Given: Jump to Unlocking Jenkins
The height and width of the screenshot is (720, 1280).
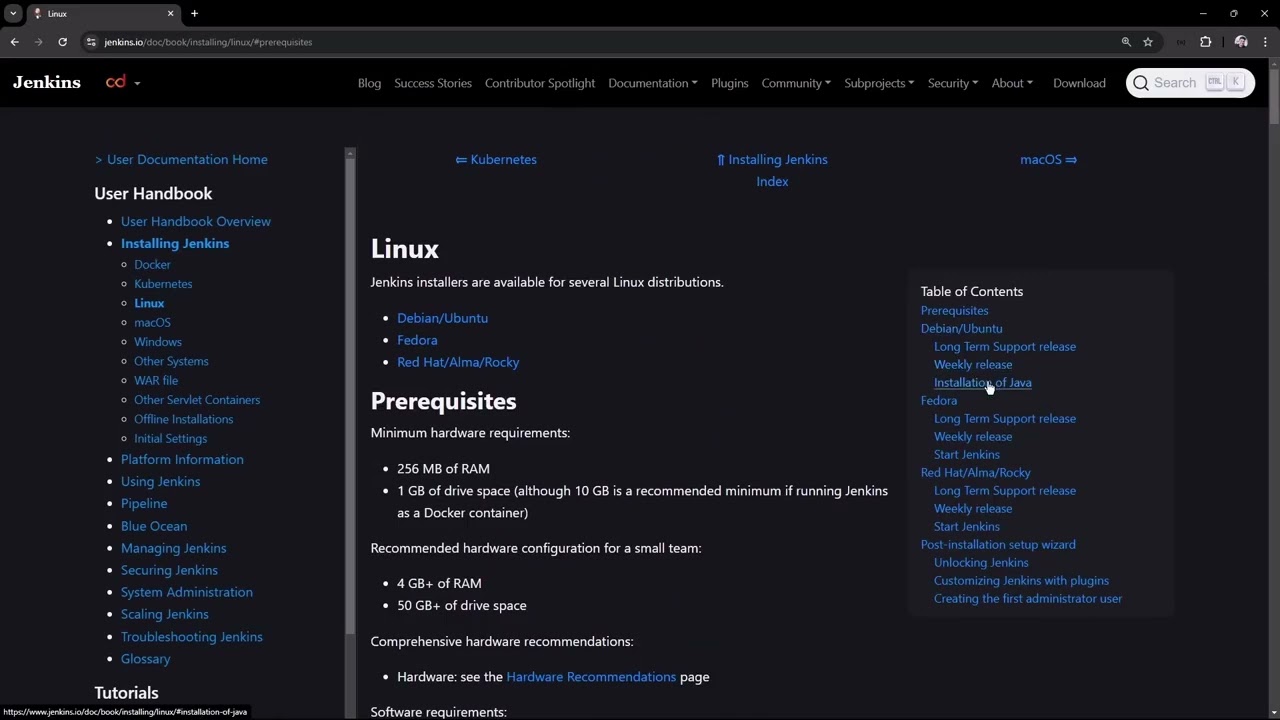Looking at the screenshot, I should (x=981, y=562).
